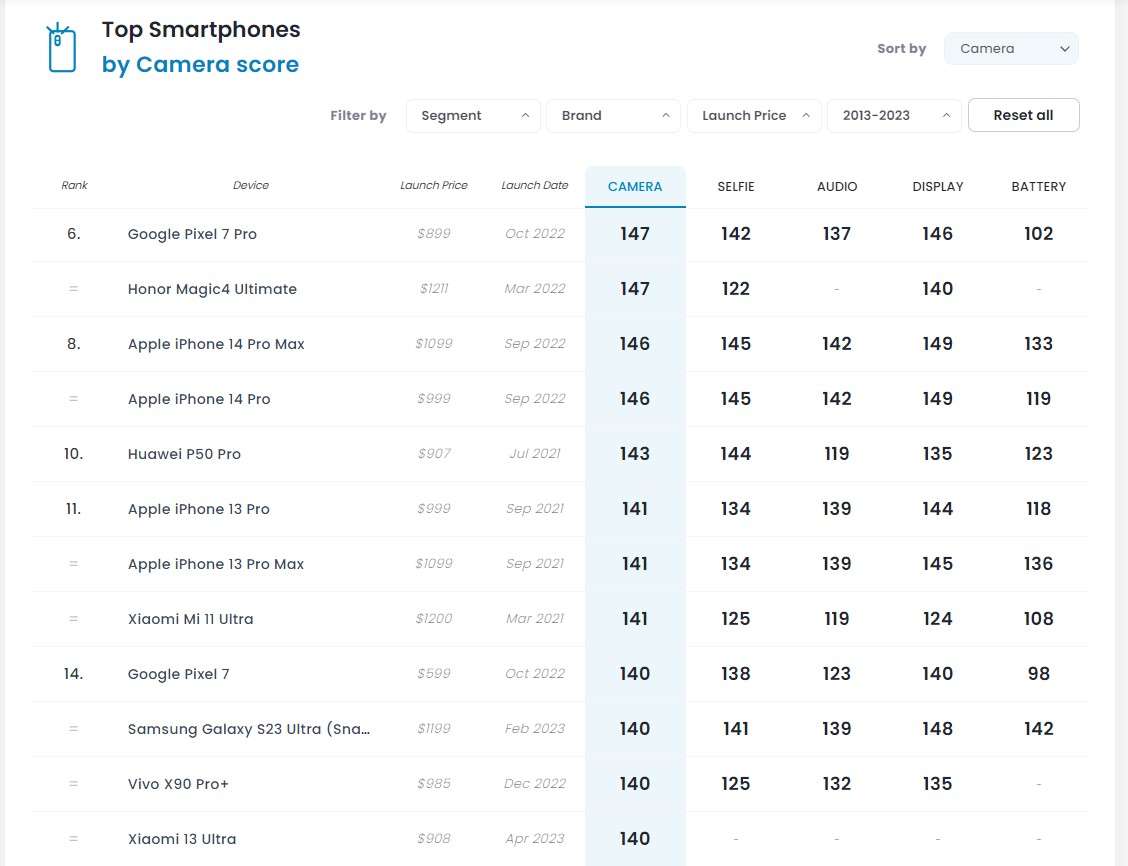Click the Vivo X90 Pro+ link
This screenshot has height=866, width=1128.
point(178,784)
